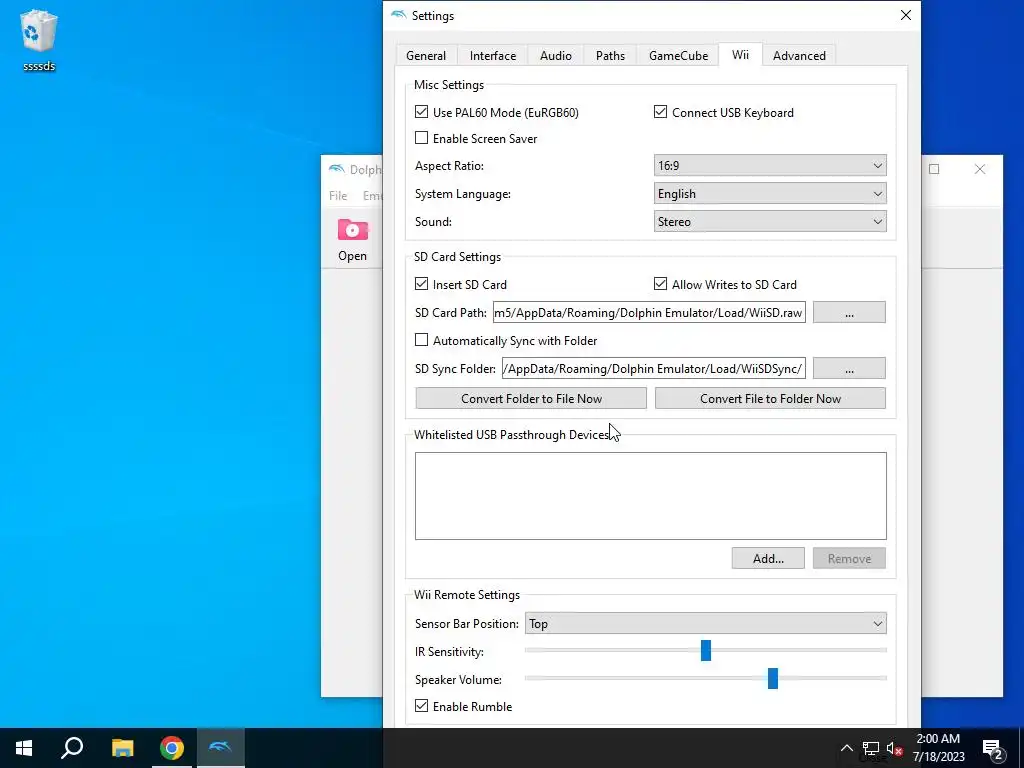Toggle Use PAL60 Mode (EuRGB60) checkbox
The image size is (1024, 768).
point(421,112)
